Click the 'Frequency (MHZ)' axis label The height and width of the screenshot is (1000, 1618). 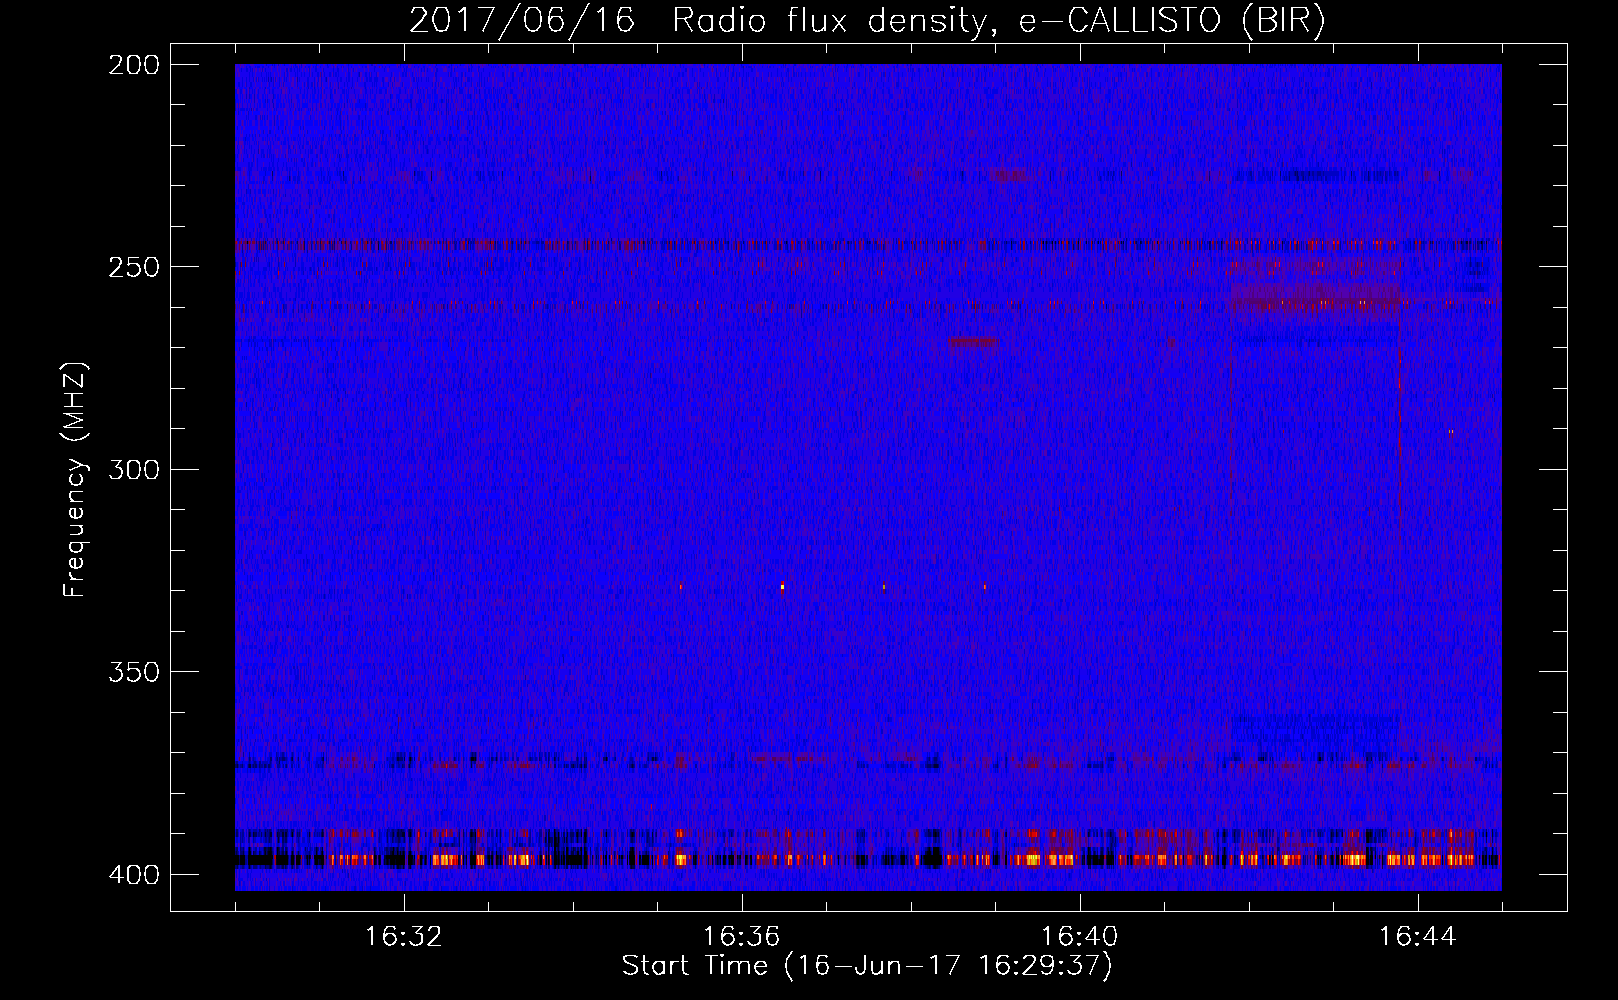click(75, 480)
